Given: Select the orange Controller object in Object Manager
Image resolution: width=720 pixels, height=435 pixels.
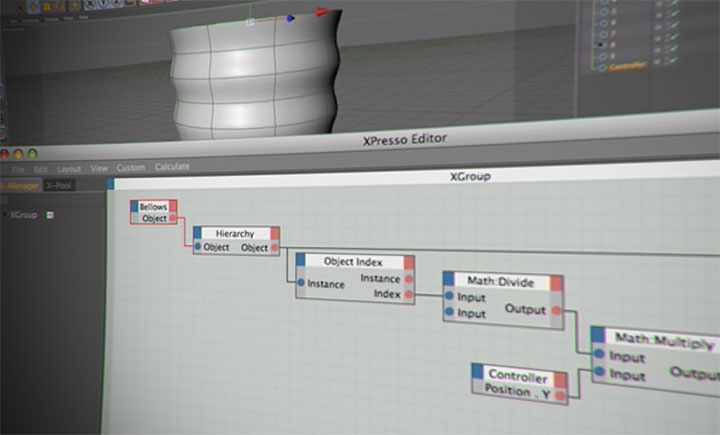Looking at the screenshot, I should pos(627,66).
